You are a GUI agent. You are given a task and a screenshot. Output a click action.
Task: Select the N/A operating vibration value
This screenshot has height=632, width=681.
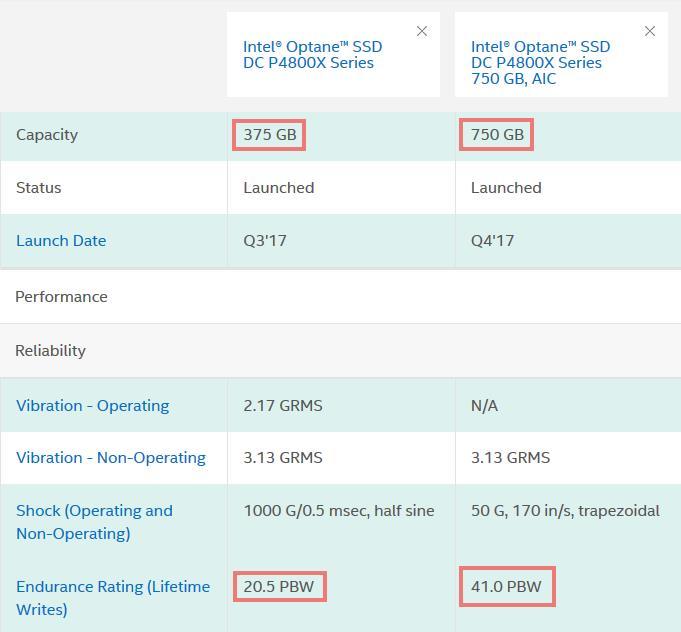[x=484, y=406]
